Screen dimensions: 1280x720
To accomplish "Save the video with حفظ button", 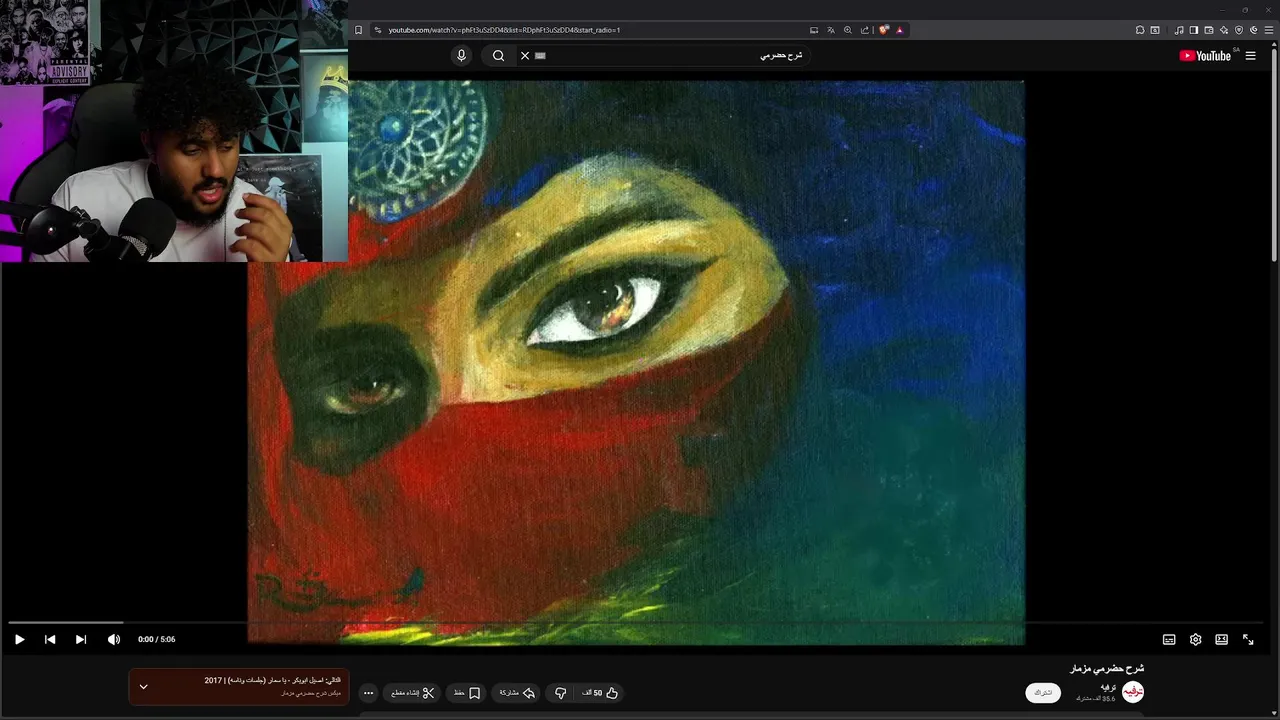I will [467, 692].
